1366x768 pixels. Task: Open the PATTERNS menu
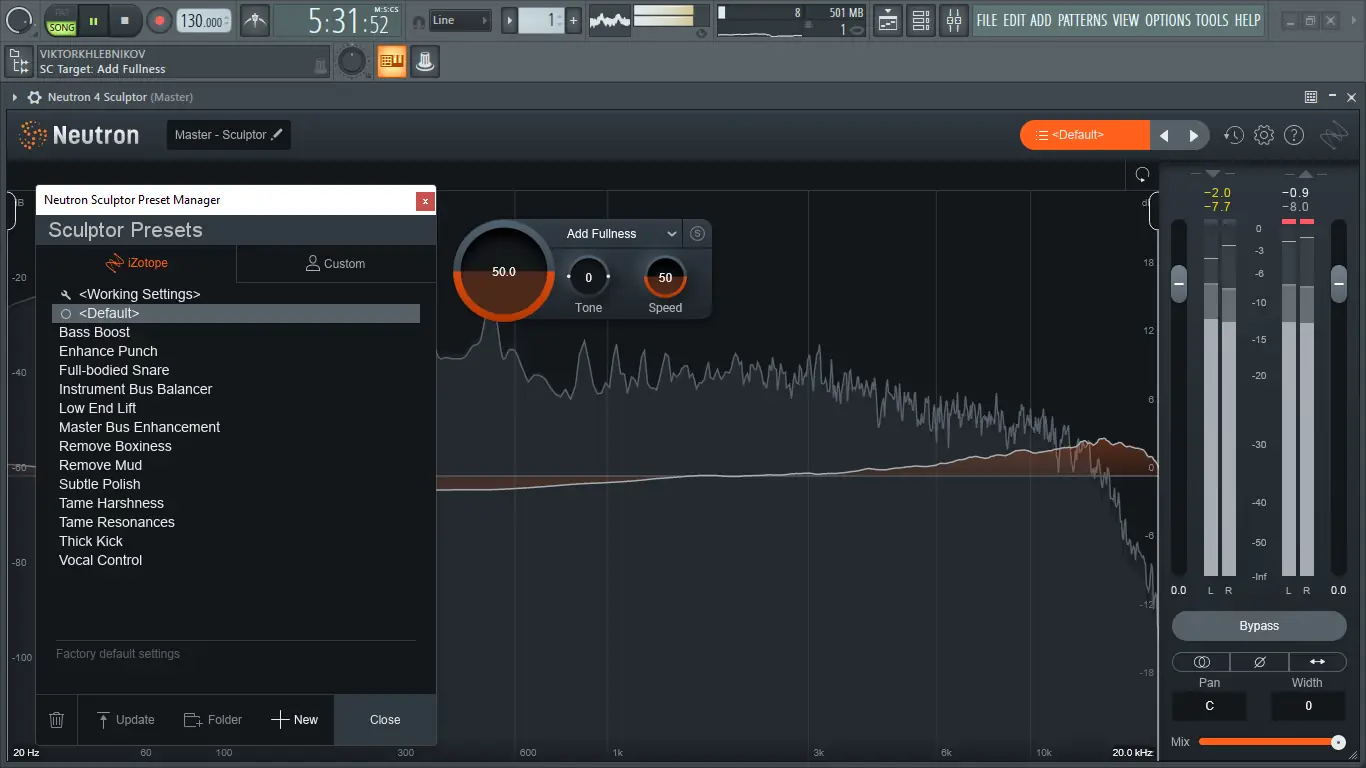[1081, 19]
